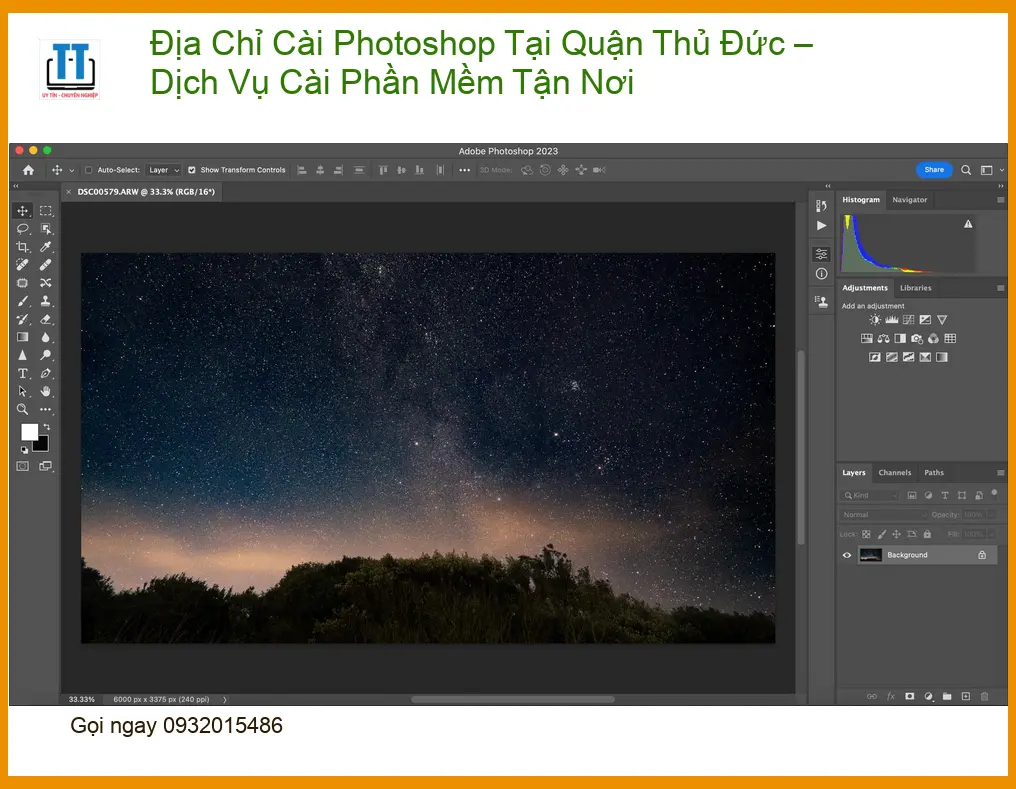
Task: Hide the Background layer with eye icon
Action: point(847,555)
